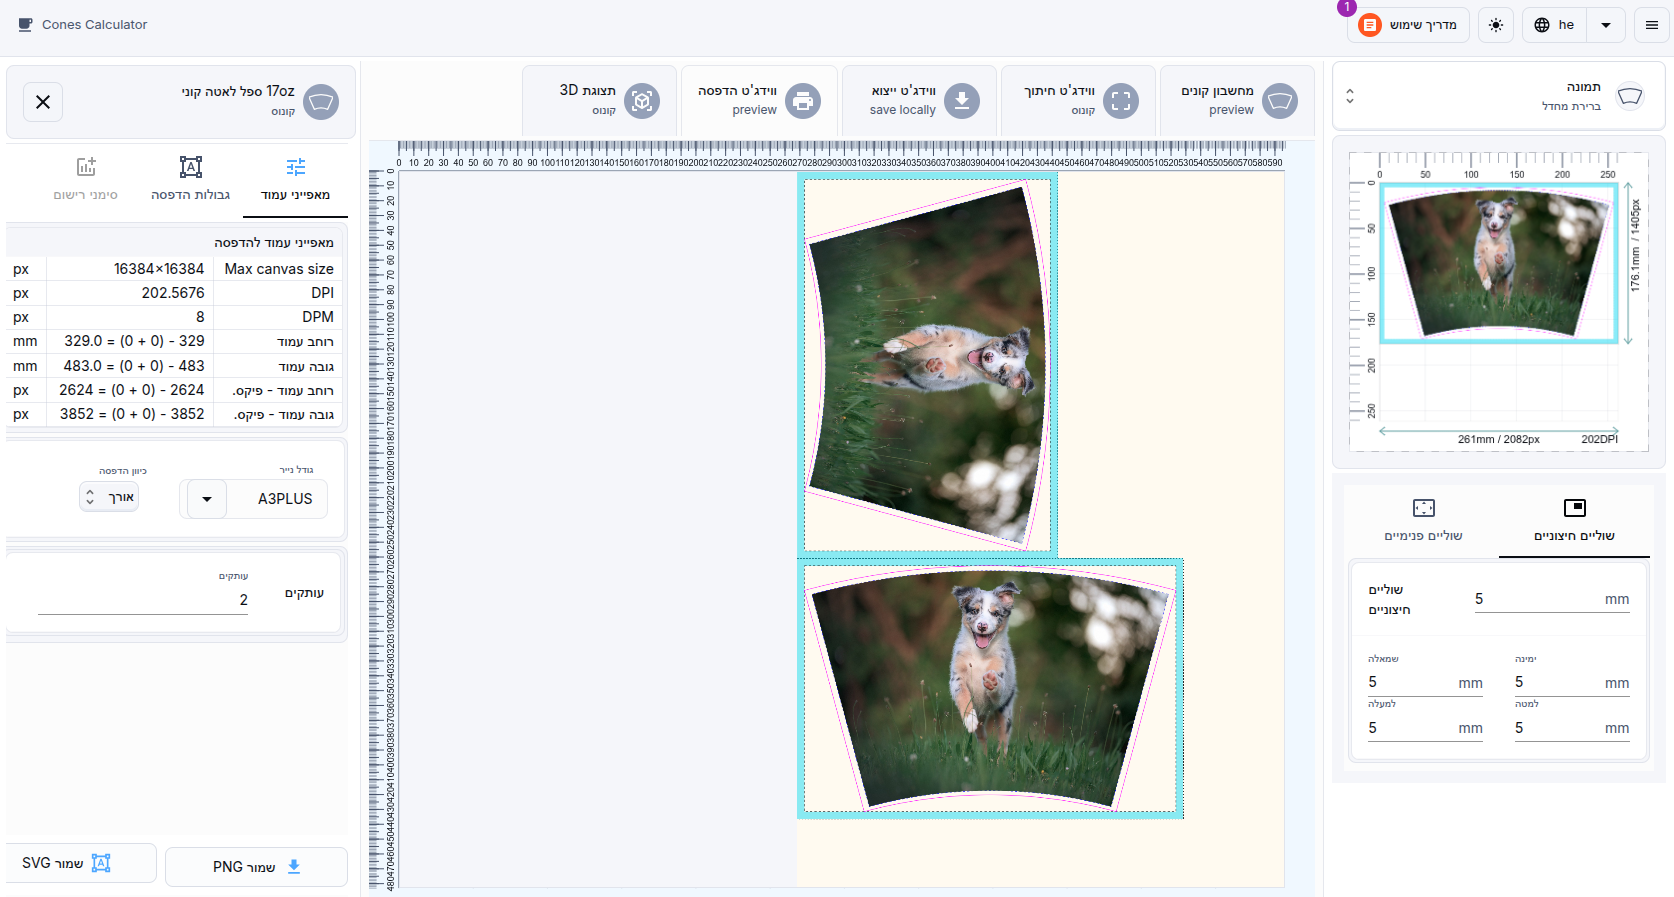Screen dimensions: 1674x897
Task: Switch to the outer margins tab
Action: point(1574,521)
